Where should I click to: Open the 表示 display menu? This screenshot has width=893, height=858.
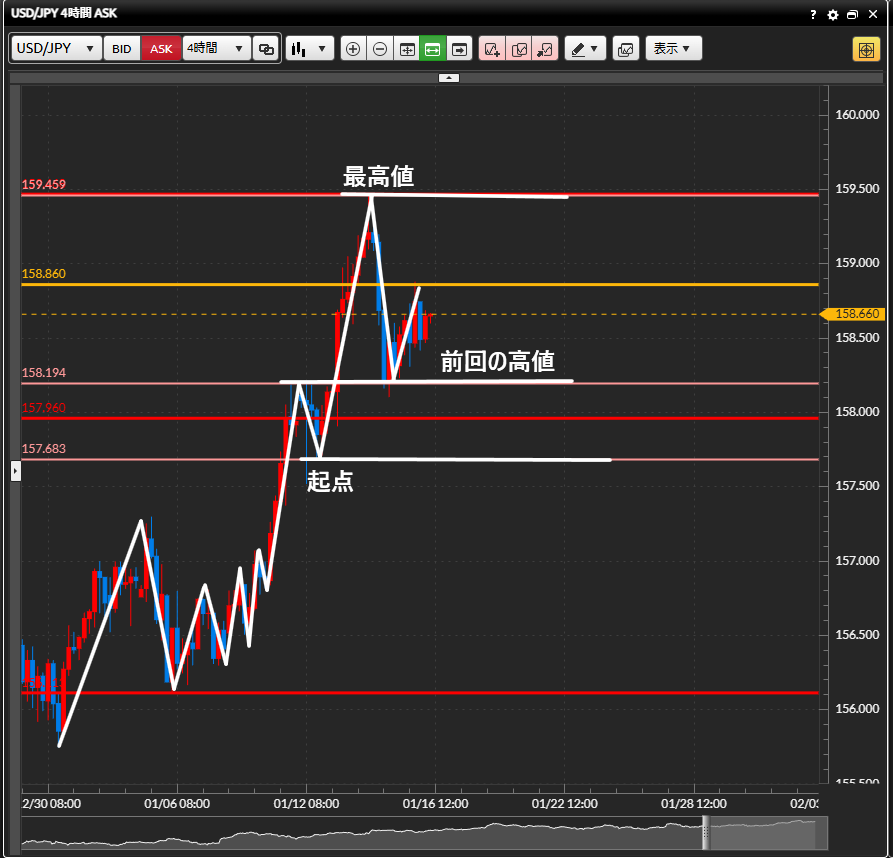tap(673, 49)
